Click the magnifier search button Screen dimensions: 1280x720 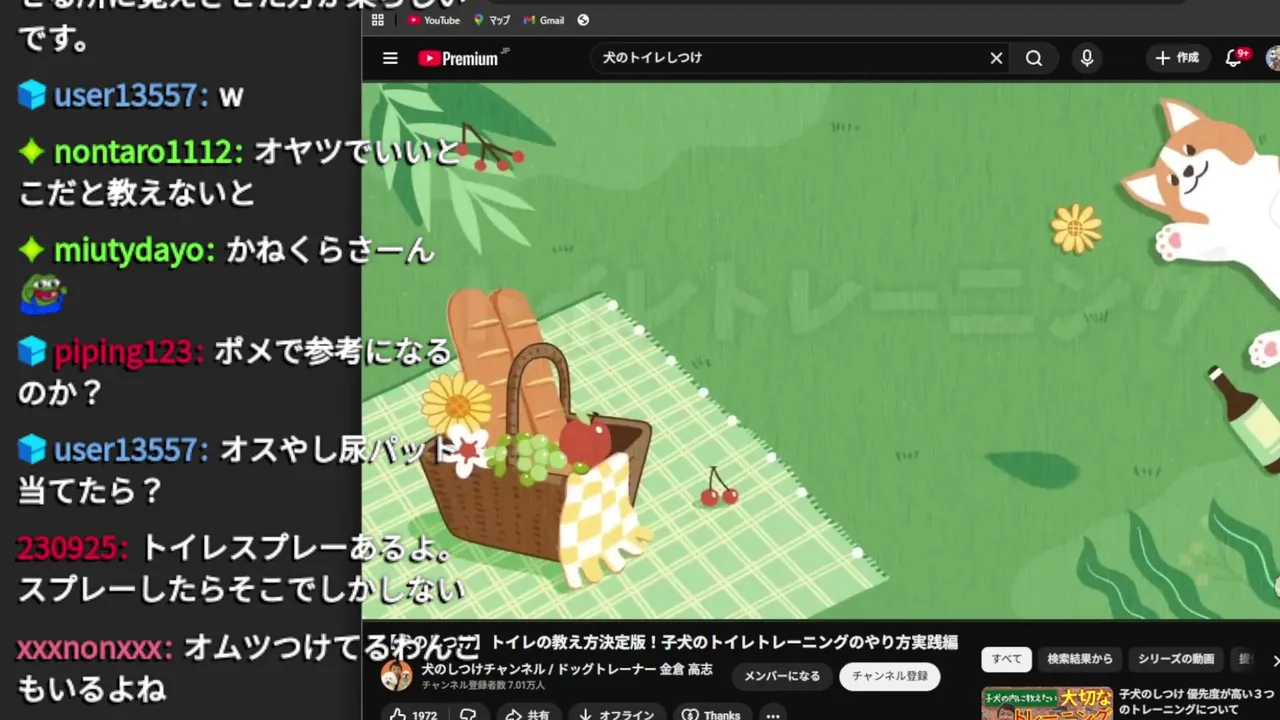click(1034, 58)
